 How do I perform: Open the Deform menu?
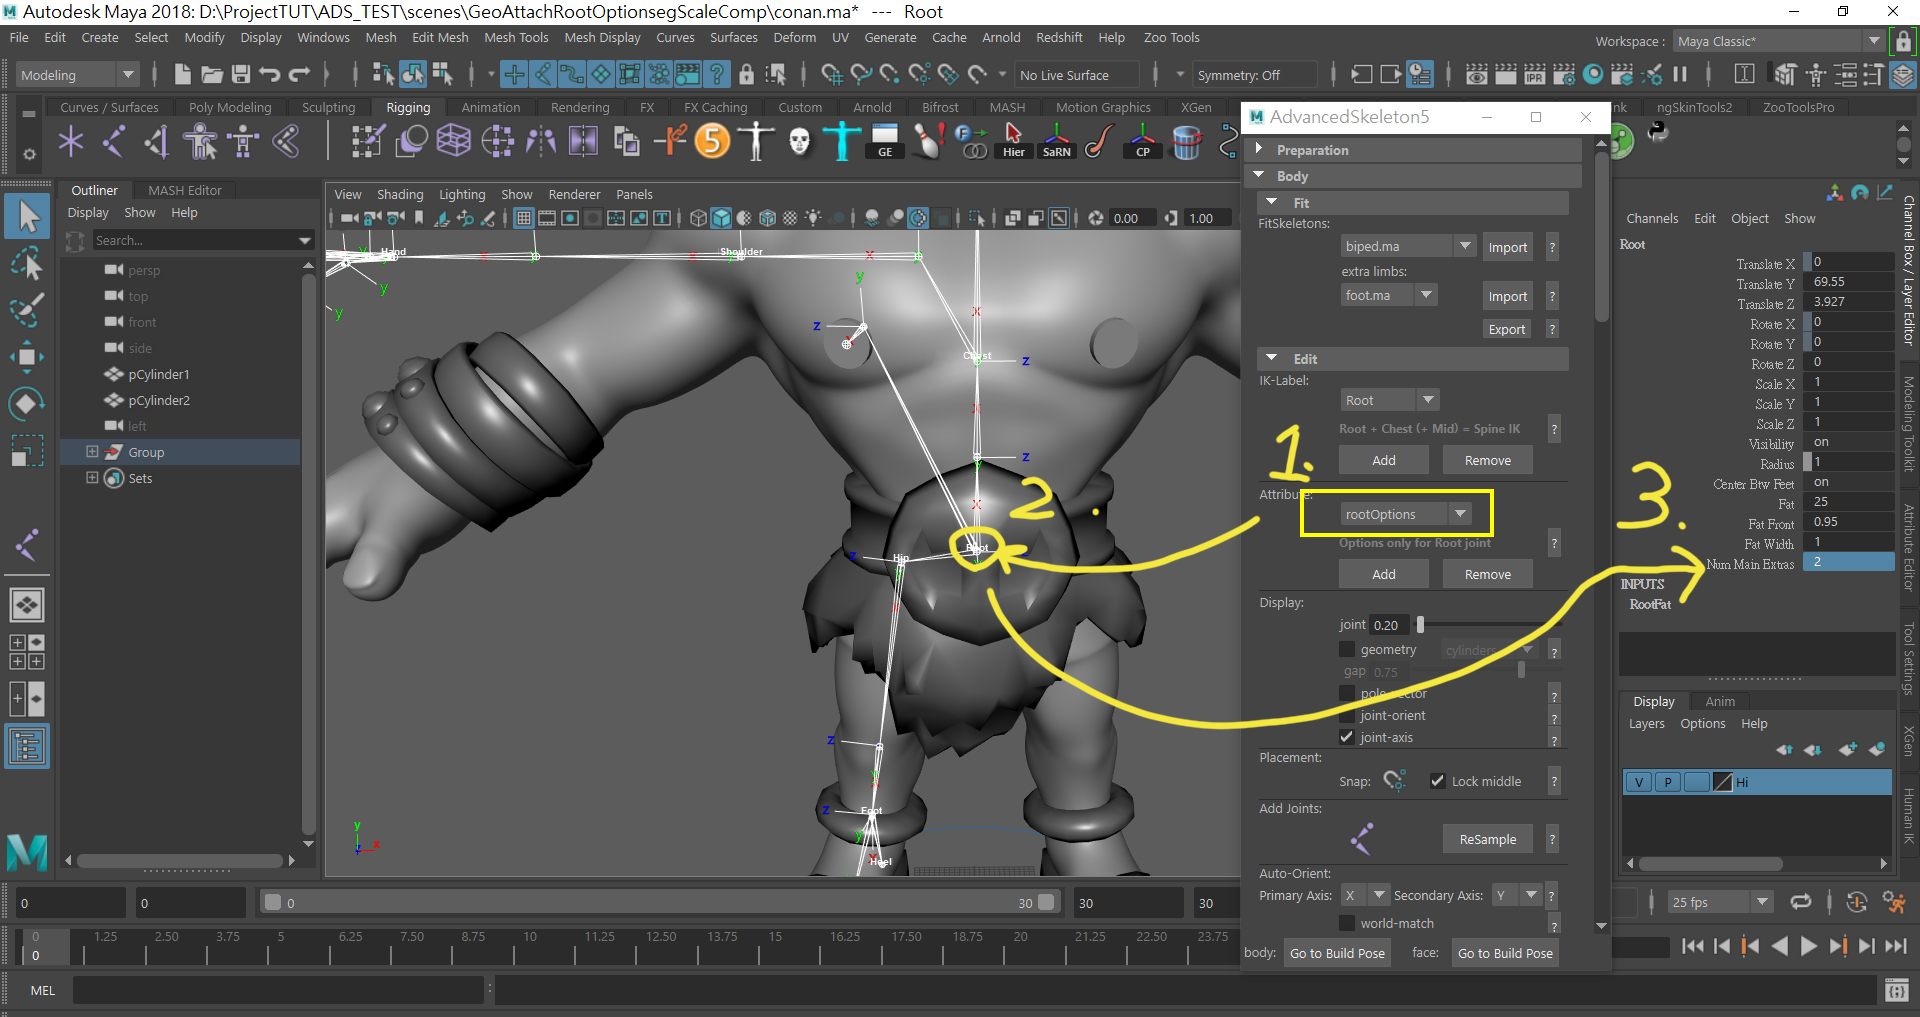(794, 37)
